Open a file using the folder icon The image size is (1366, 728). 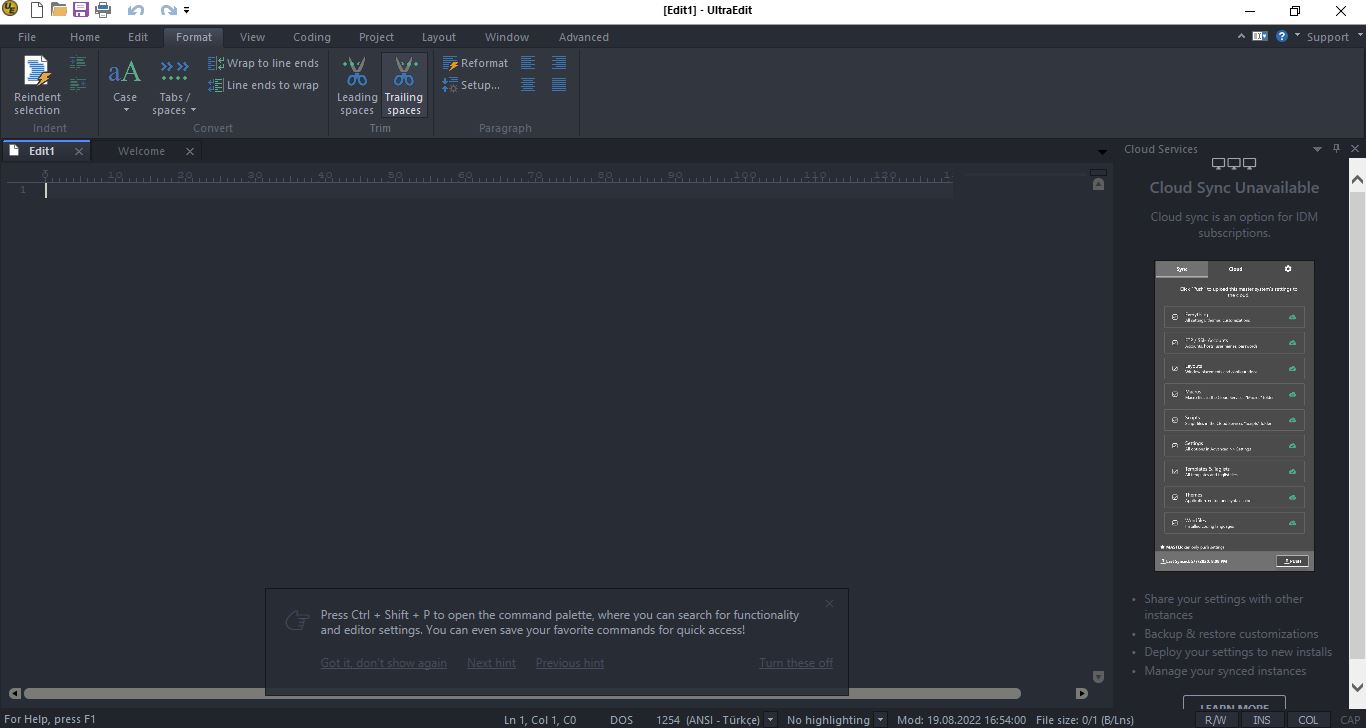point(58,11)
